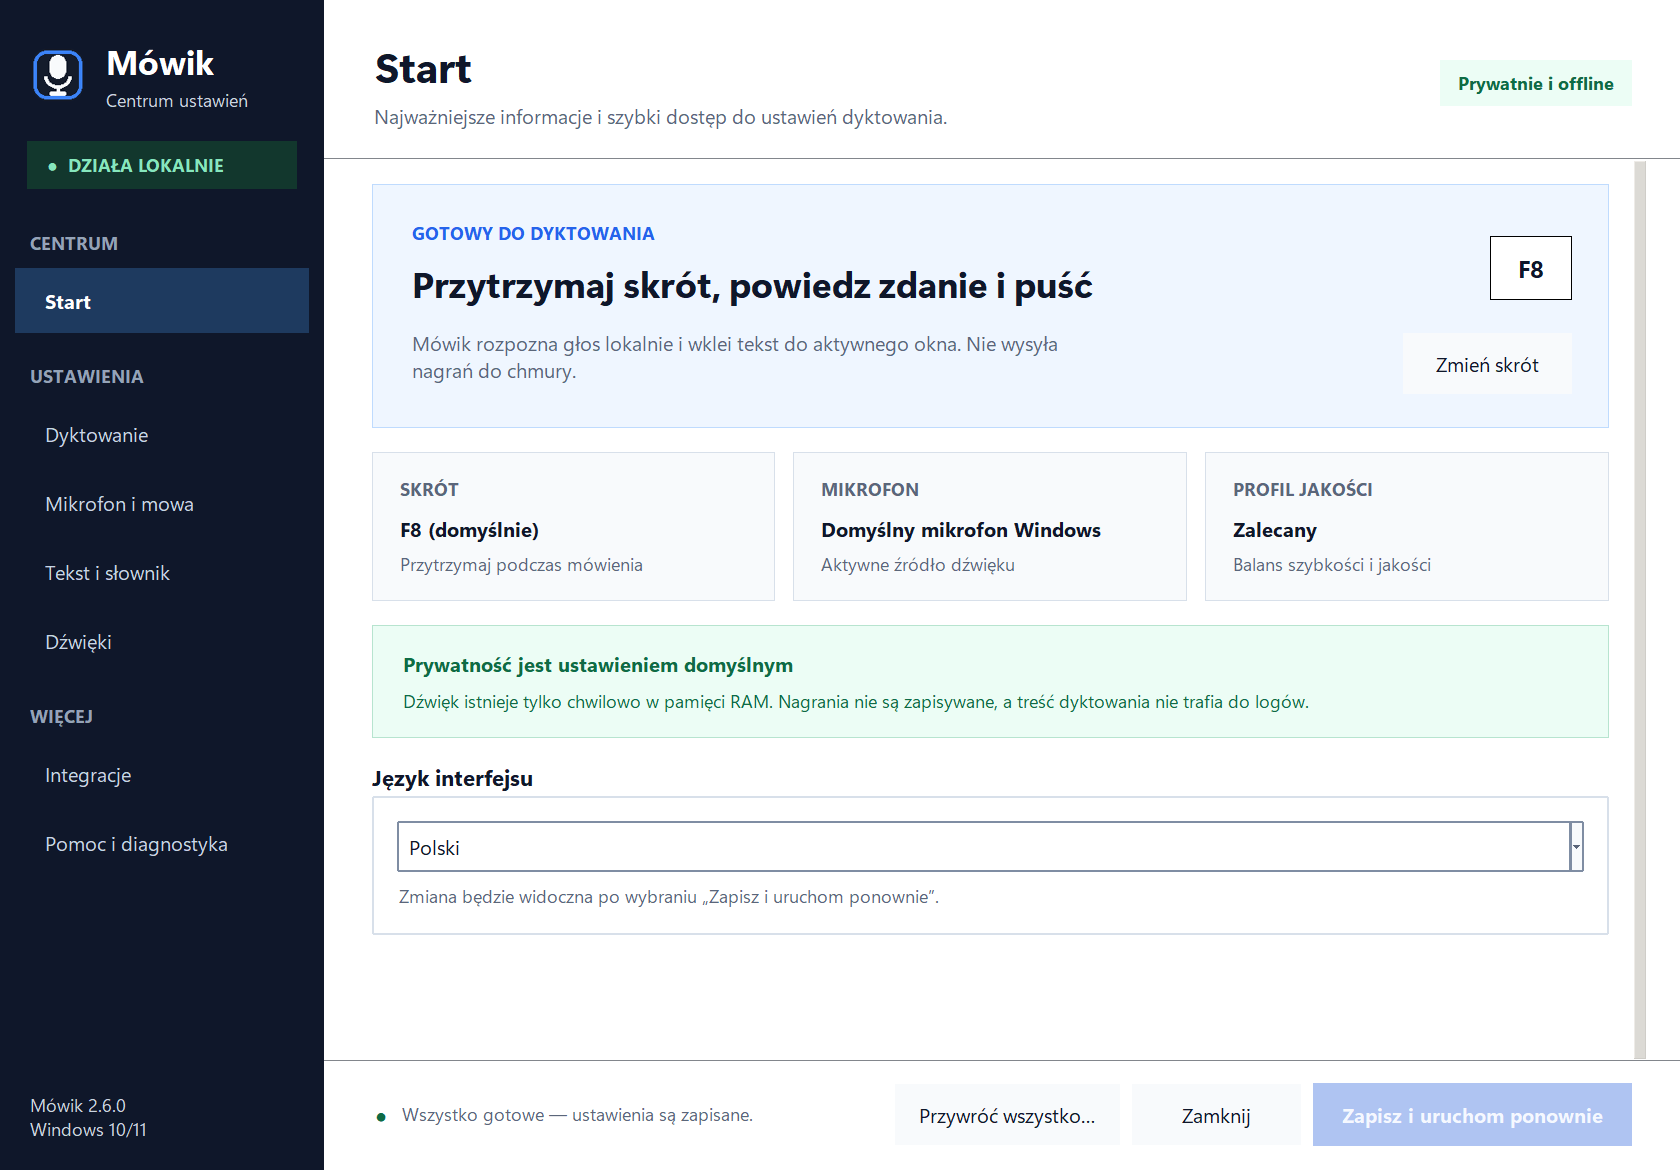1680x1170 pixels.
Task: Click the green status dot near Wszystko gotowe
Action: (x=381, y=1117)
